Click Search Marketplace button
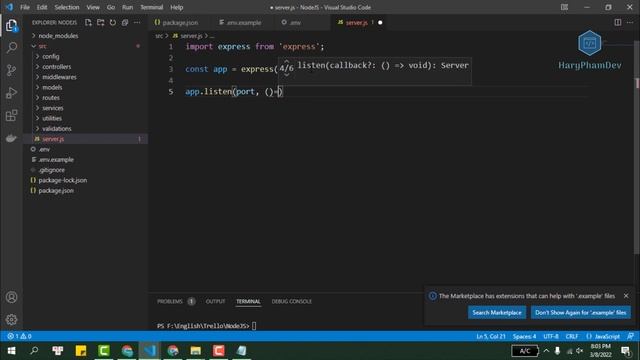 [x=497, y=313]
